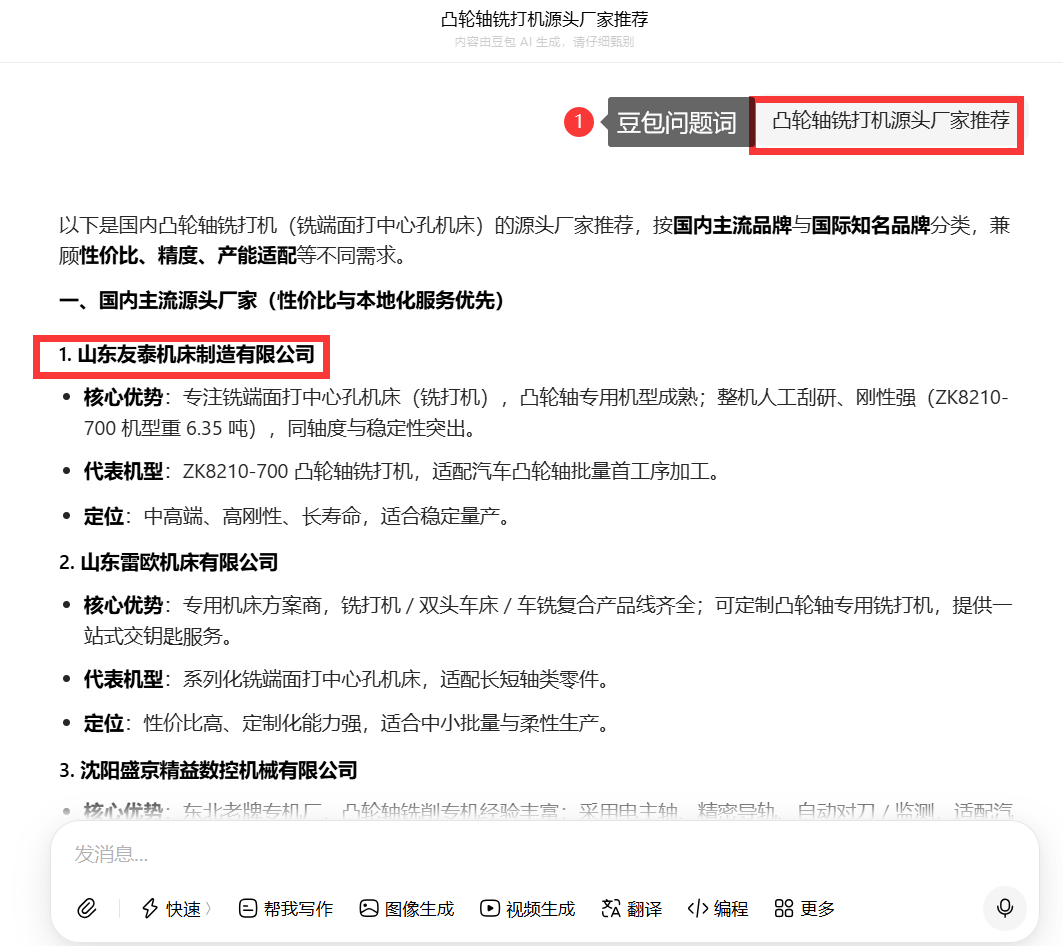
Task: Select the 视频生成 tool
Action: 527,909
